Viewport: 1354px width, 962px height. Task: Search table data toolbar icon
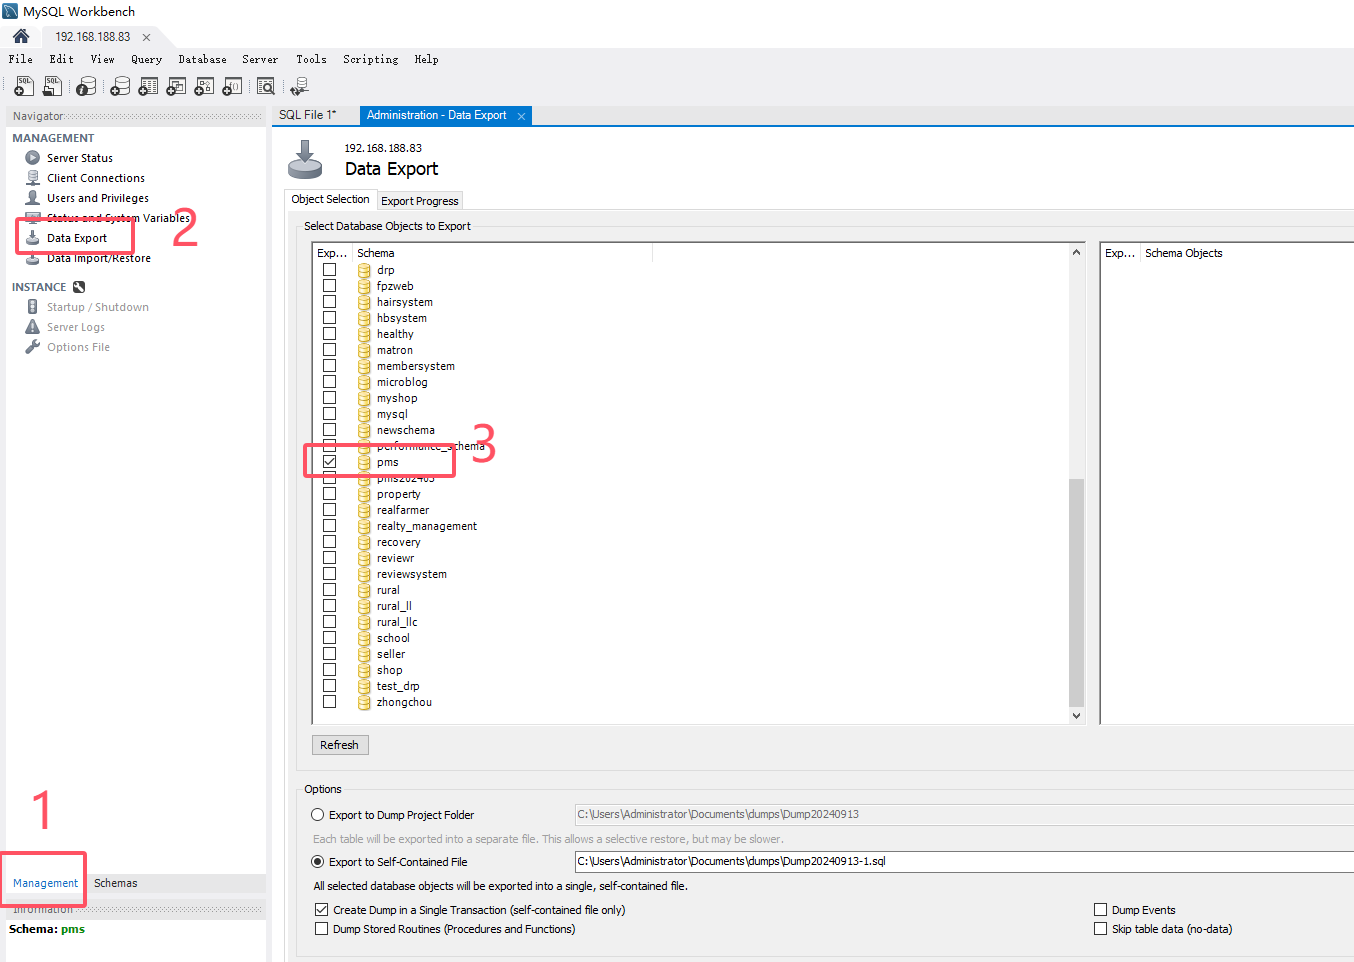pyautogui.click(x=266, y=87)
